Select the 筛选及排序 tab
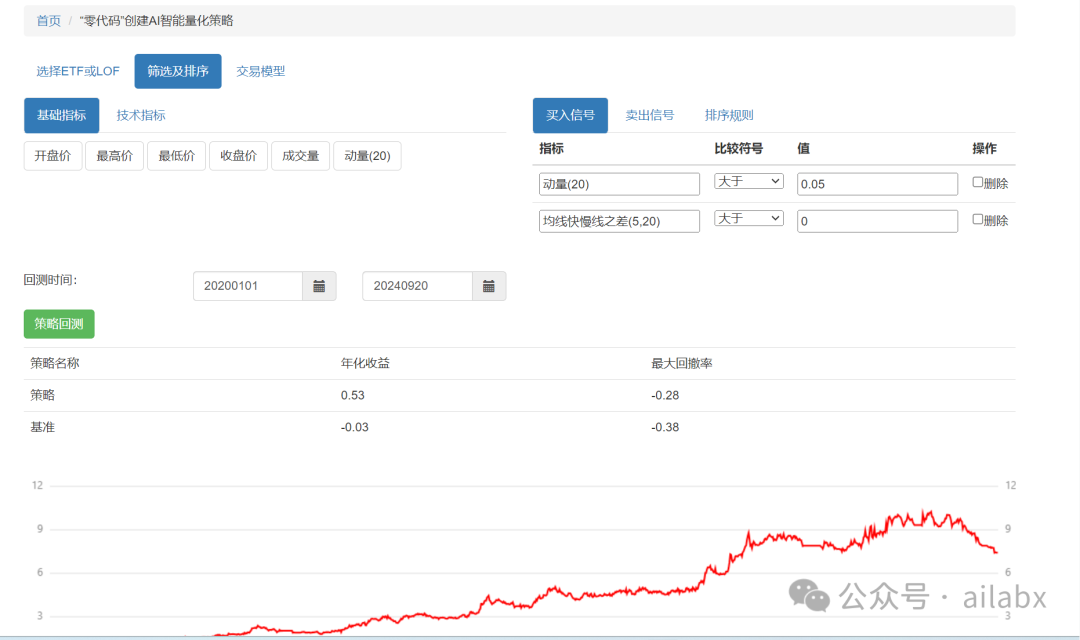This screenshot has width=1080, height=640. (178, 71)
